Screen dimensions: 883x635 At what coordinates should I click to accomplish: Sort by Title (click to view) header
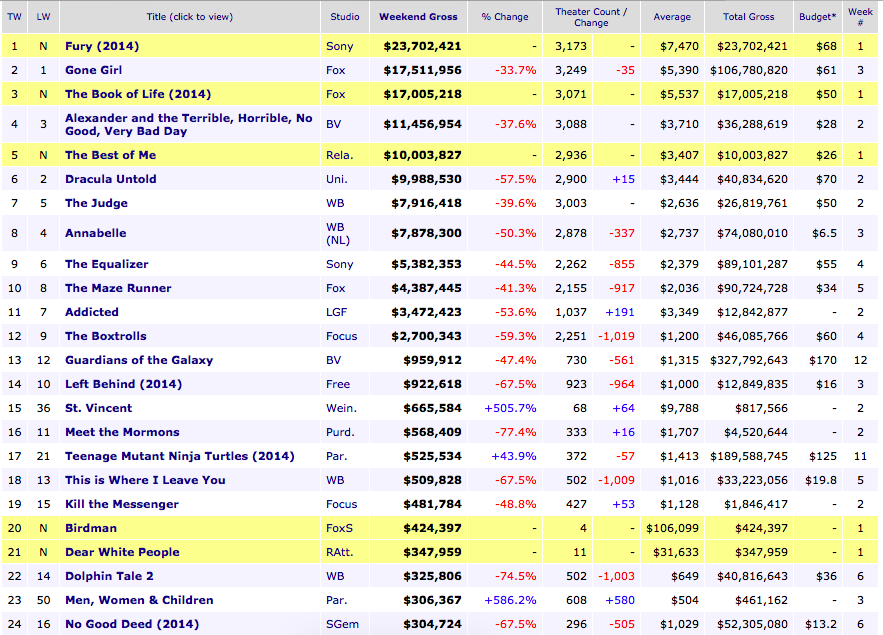pos(190,17)
